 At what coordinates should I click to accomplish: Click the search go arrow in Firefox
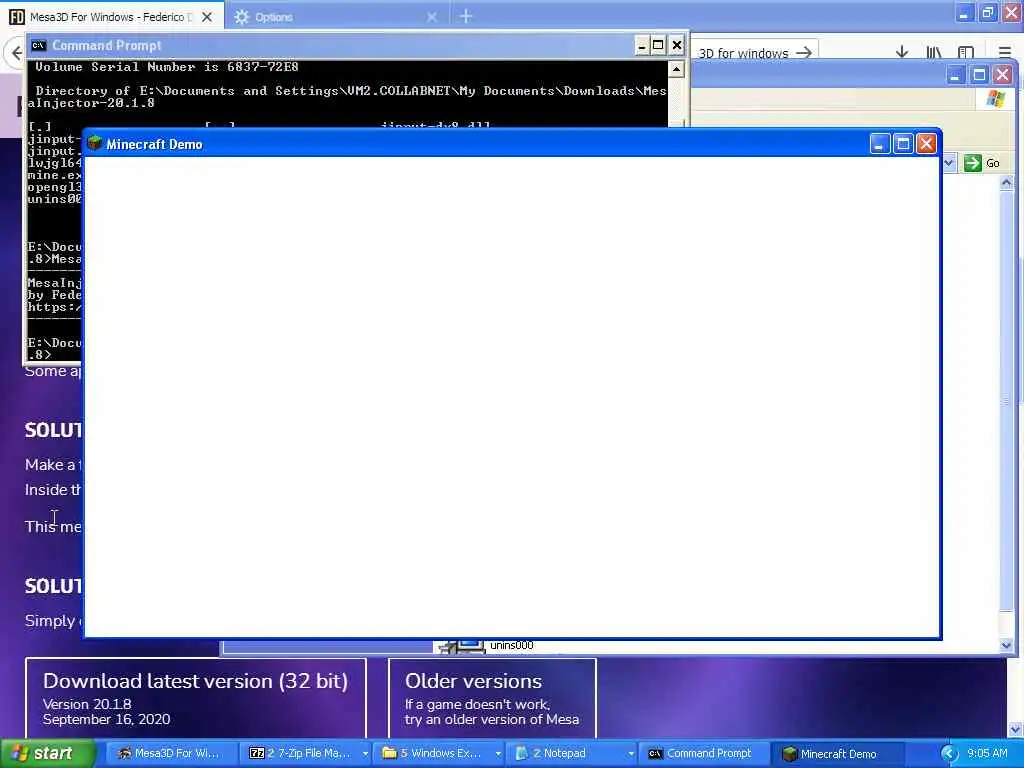click(x=804, y=52)
